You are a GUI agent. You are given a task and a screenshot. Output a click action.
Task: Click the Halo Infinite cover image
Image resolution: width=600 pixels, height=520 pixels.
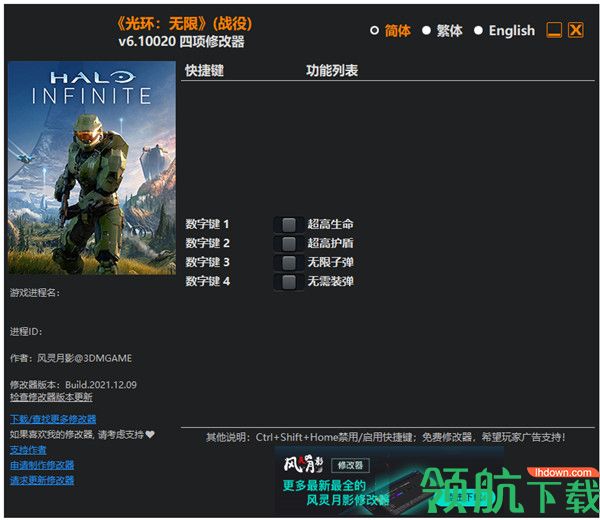(x=92, y=168)
